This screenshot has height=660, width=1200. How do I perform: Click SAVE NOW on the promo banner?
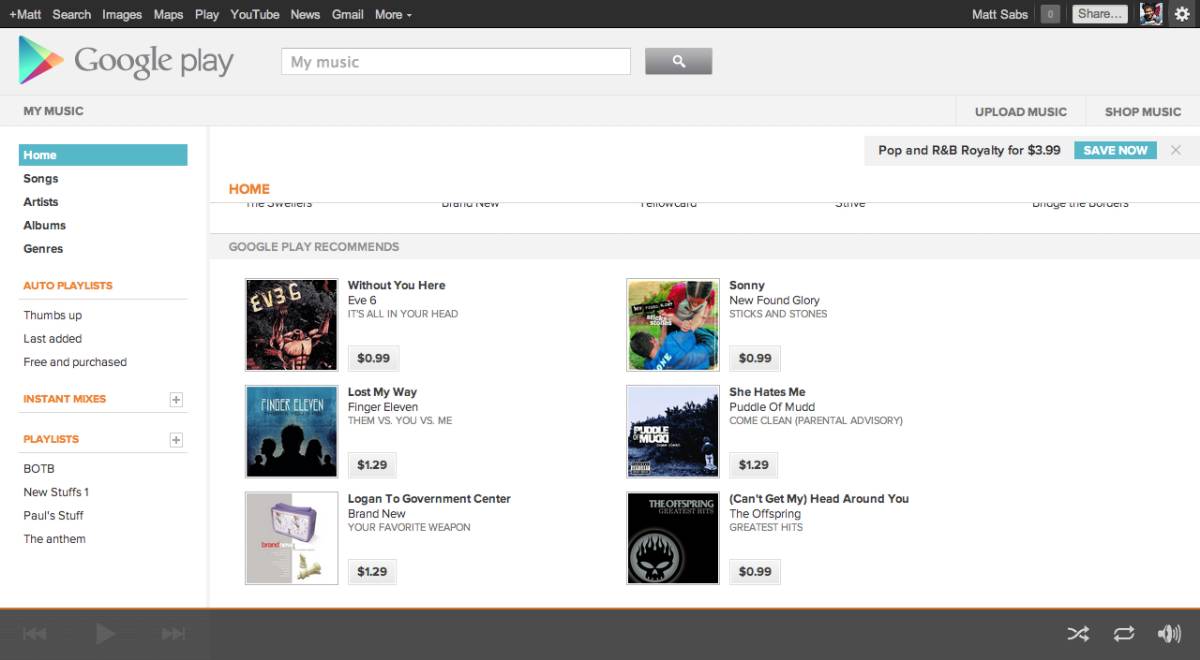pyautogui.click(x=1115, y=150)
